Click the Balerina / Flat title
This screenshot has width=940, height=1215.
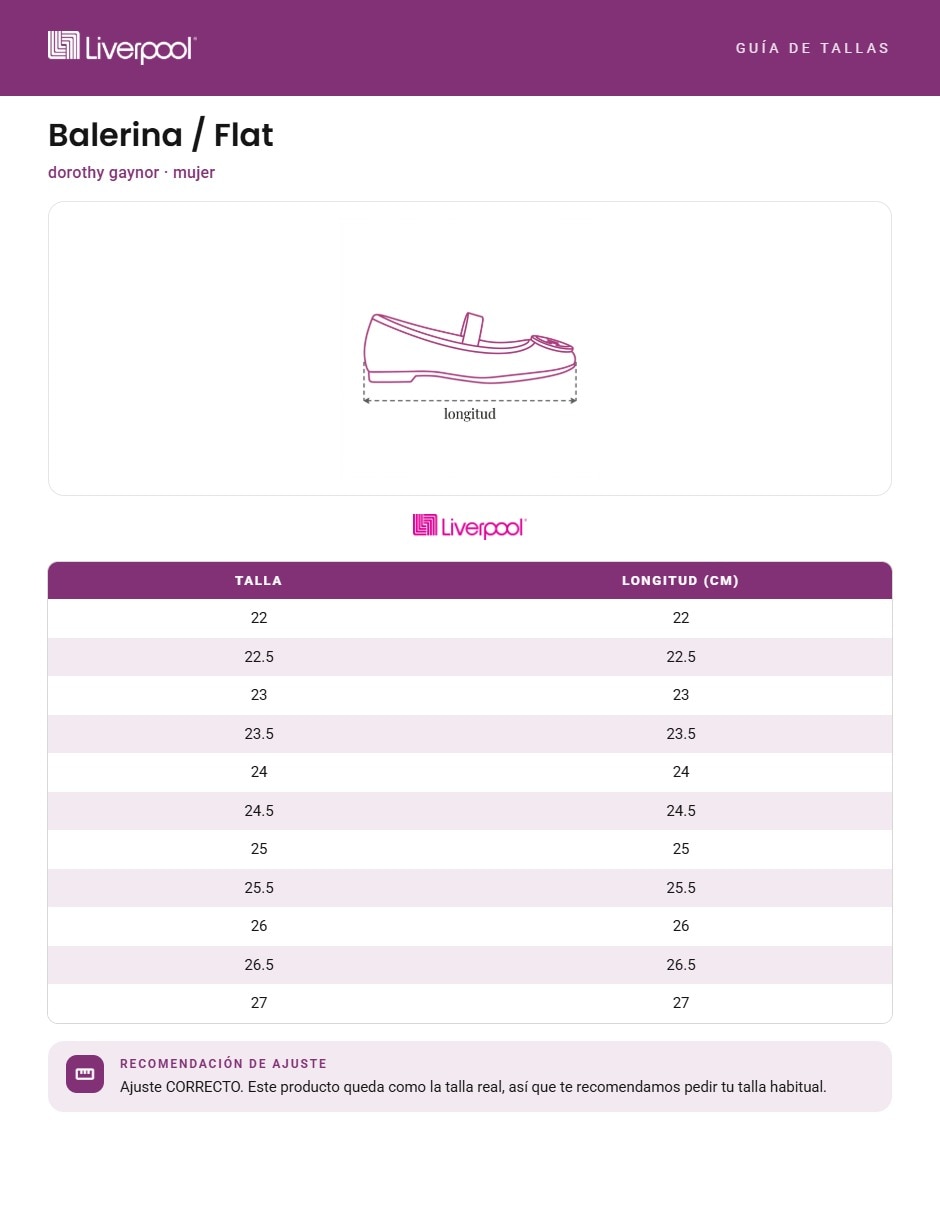(161, 135)
